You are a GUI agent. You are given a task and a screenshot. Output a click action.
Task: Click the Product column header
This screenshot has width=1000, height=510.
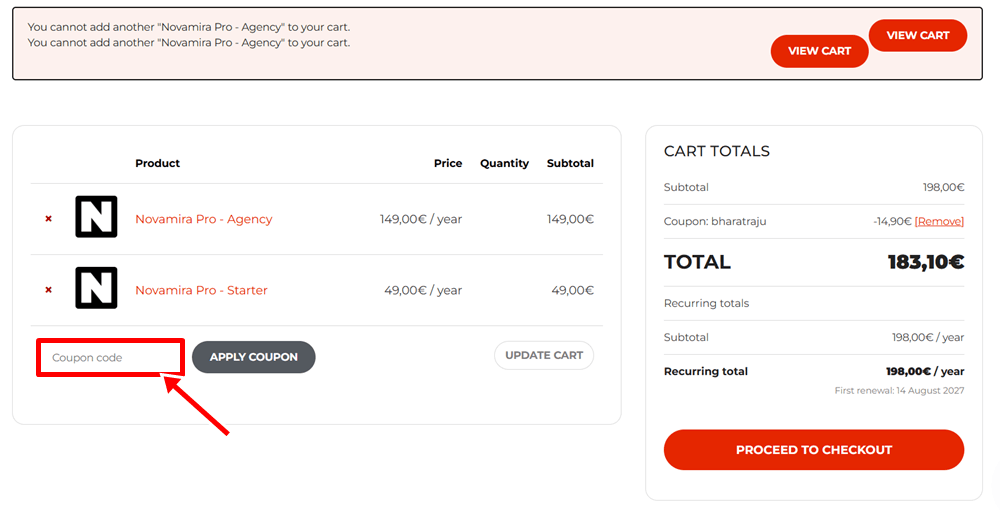click(x=158, y=163)
